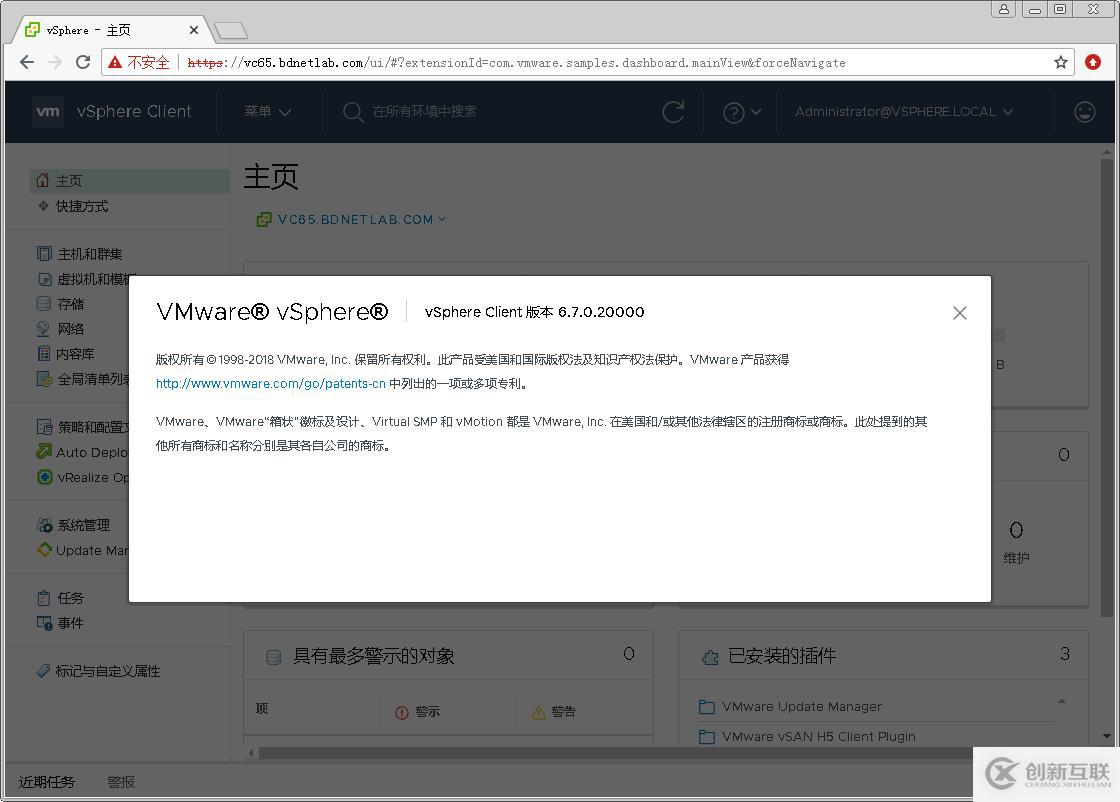Click the smiley feedback icon
This screenshot has height=802, width=1120.
pyautogui.click(x=1084, y=111)
